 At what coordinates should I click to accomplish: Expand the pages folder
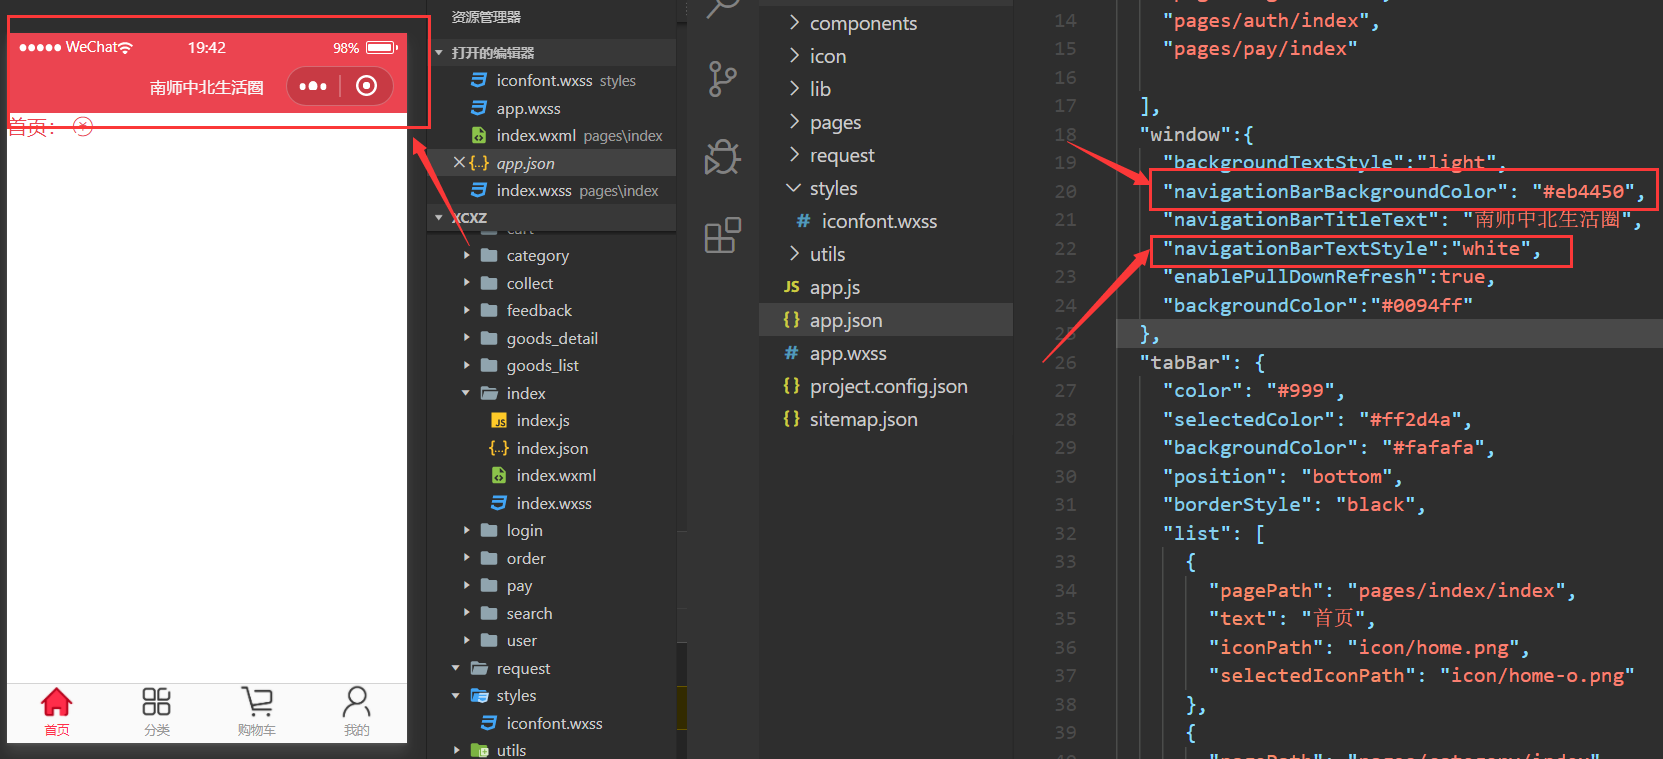[x=794, y=121]
